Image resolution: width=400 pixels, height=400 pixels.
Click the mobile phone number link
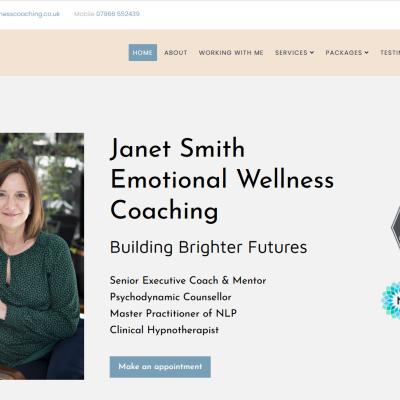tap(118, 14)
